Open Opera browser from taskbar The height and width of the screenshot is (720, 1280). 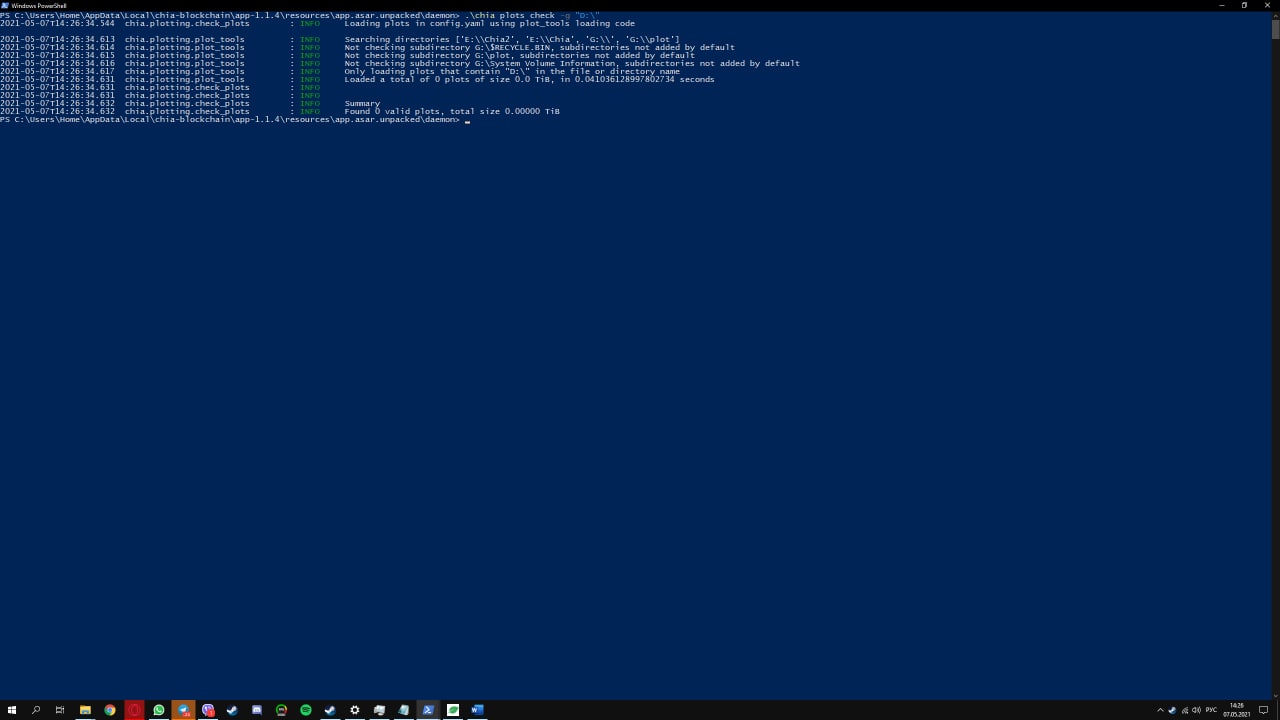[x=134, y=710]
